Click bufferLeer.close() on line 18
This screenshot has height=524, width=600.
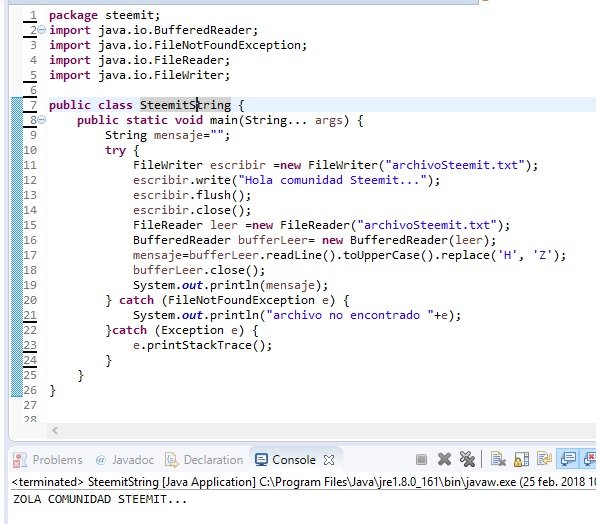(199, 270)
